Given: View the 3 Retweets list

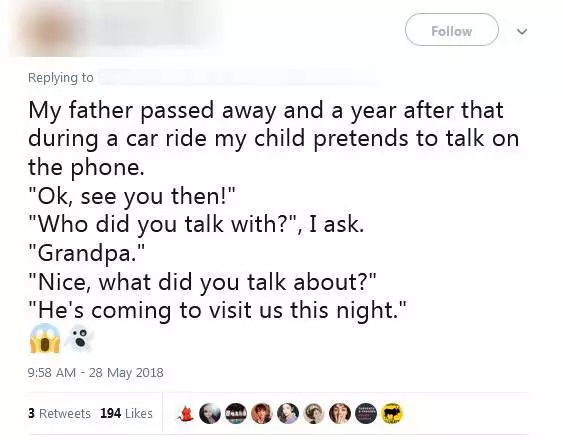Looking at the screenshot, I should coord(59,413).
